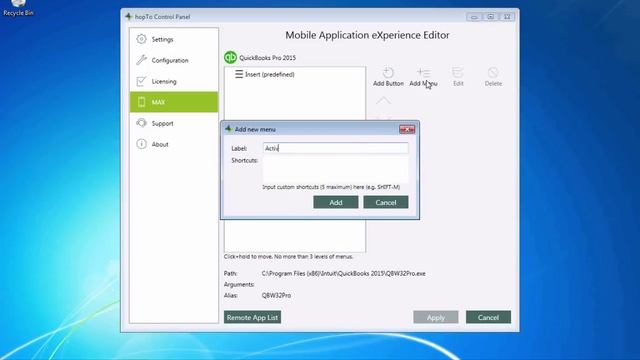Click the Support headset icon

pos(141,123)
